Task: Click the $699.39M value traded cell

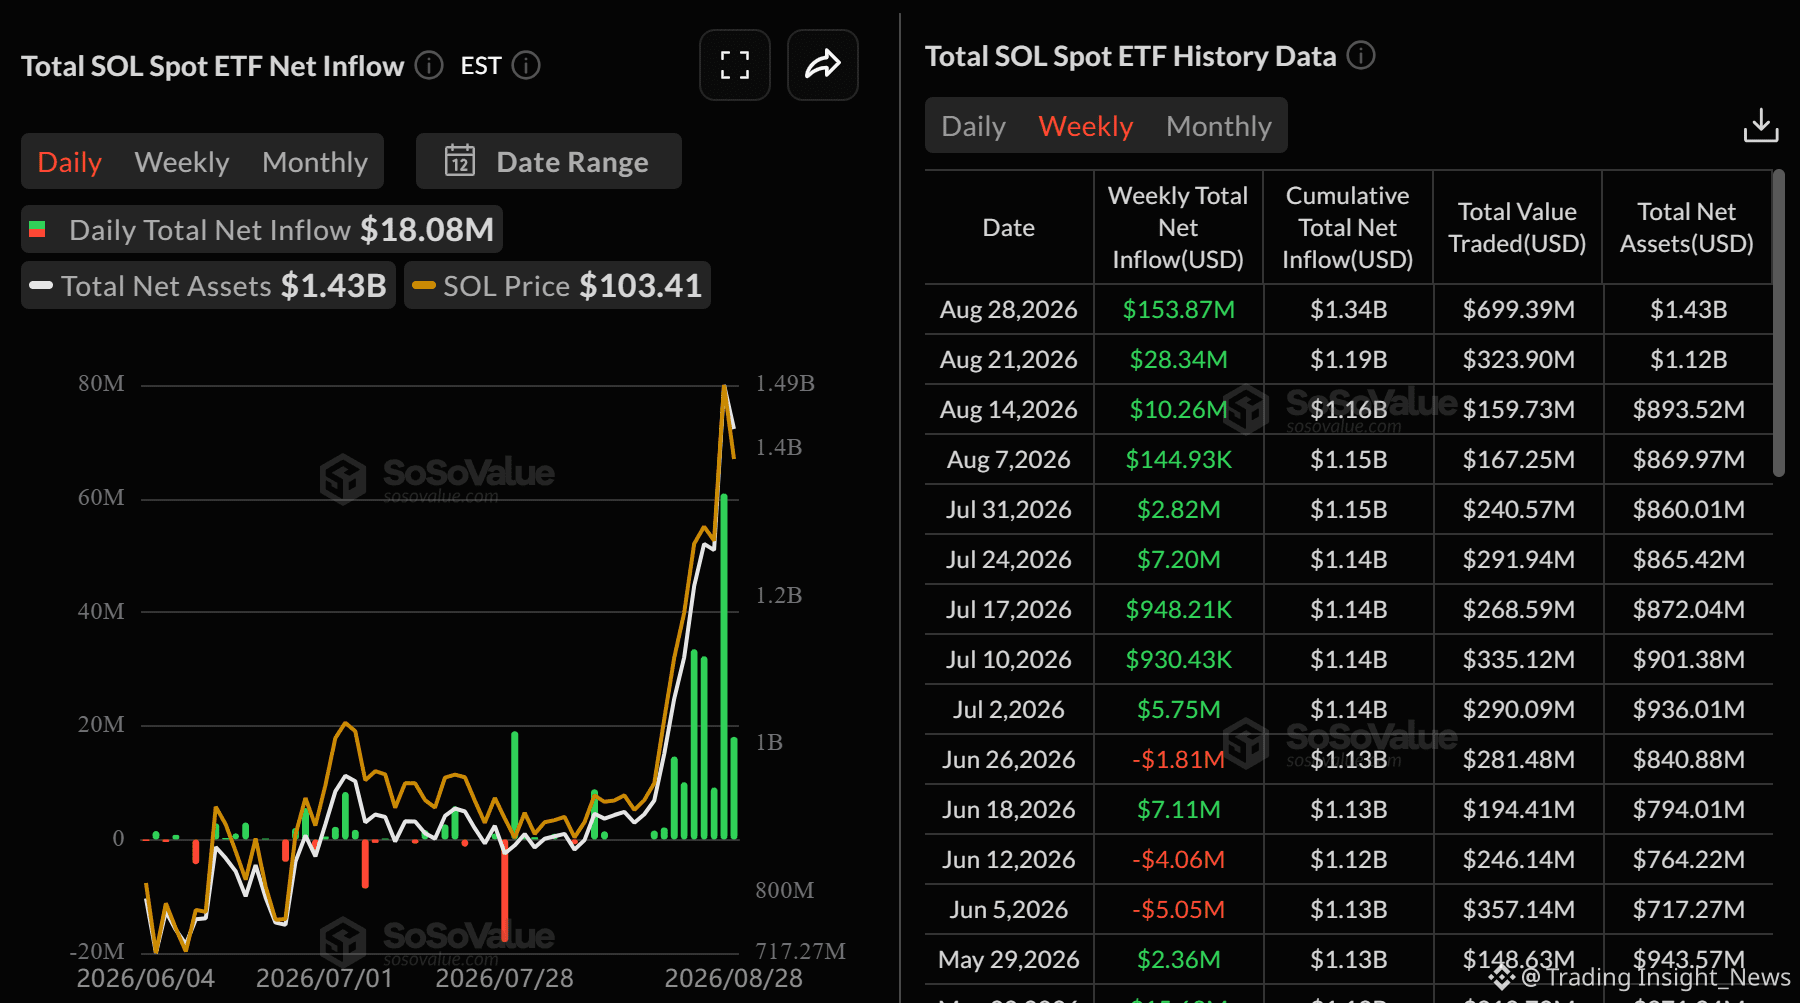Action: coord(1519,310)
